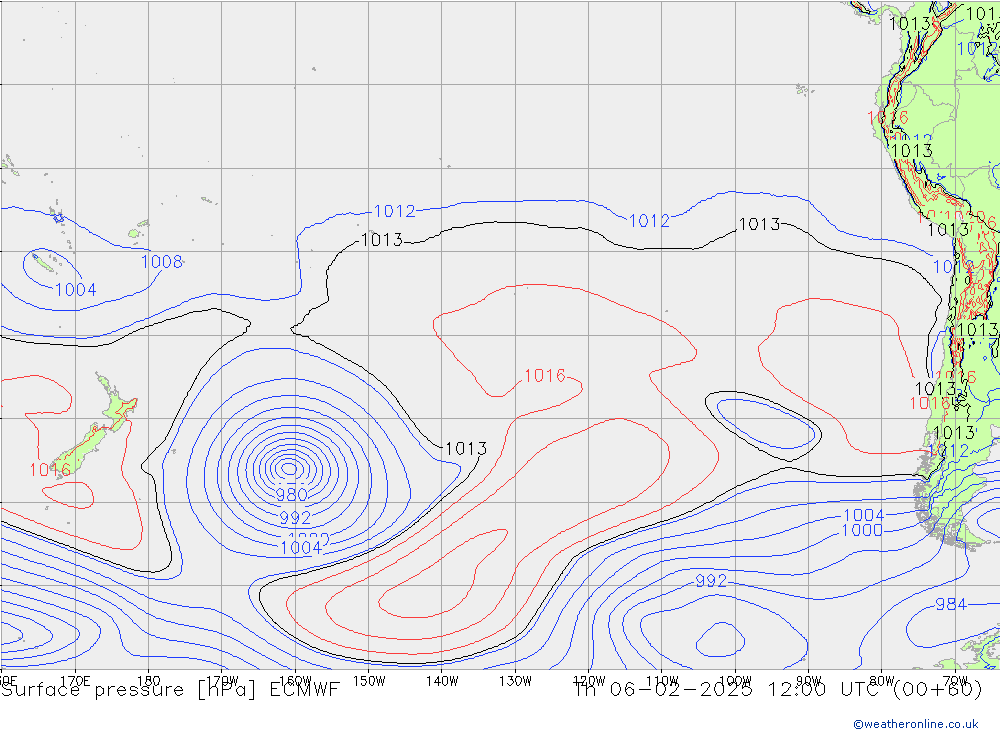The image size is (1000, 733).
Task: Click the 1004 label directly above 1000
Action: (x=864, y=515)
